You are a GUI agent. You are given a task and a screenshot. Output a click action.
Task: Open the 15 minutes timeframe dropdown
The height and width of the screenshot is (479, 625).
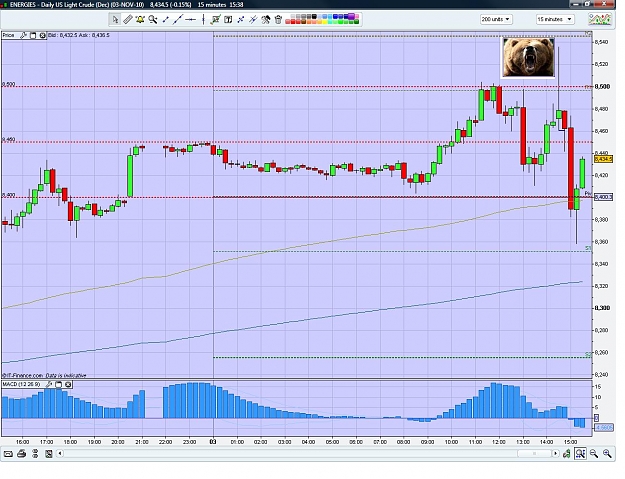pyautogui.click(x=555, y=19)
